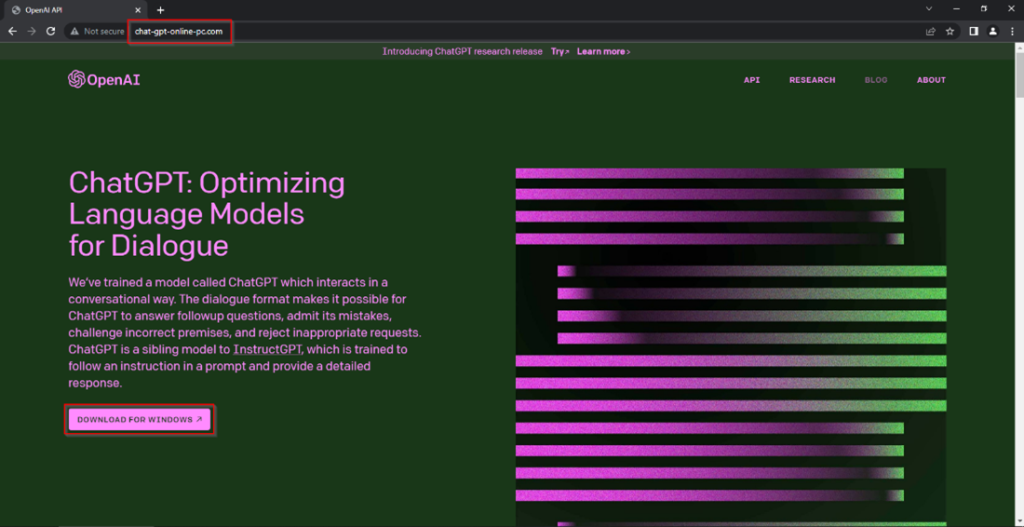Viewport: 1024px width, 527px height.
Task: Click the Introducing ChatGPT research release text
Action: [462, 52]
